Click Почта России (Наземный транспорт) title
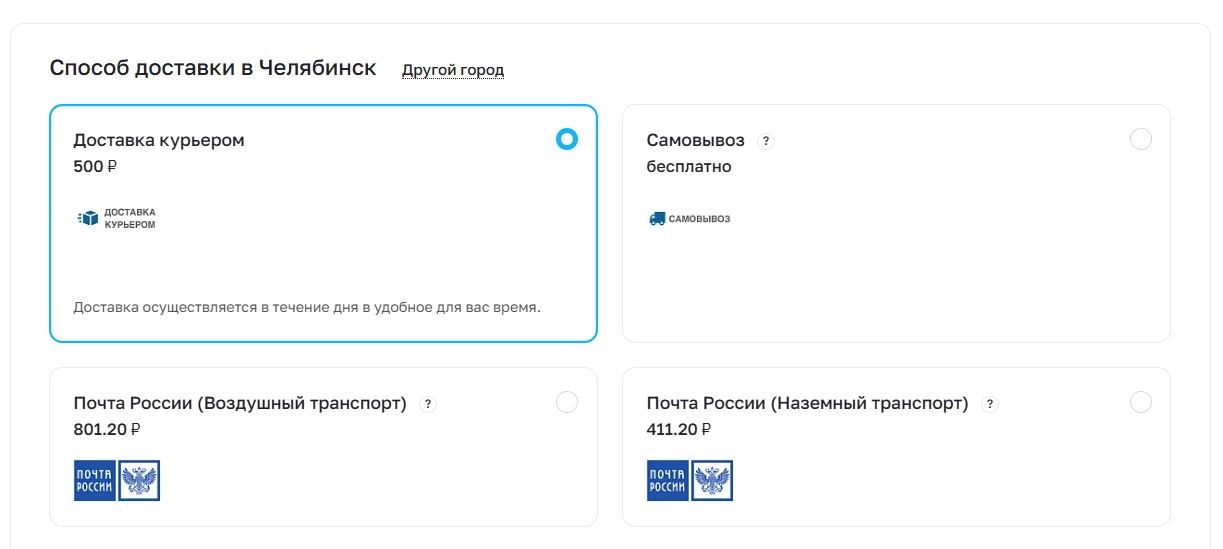 pyautogui.click(x=808, y=404)
